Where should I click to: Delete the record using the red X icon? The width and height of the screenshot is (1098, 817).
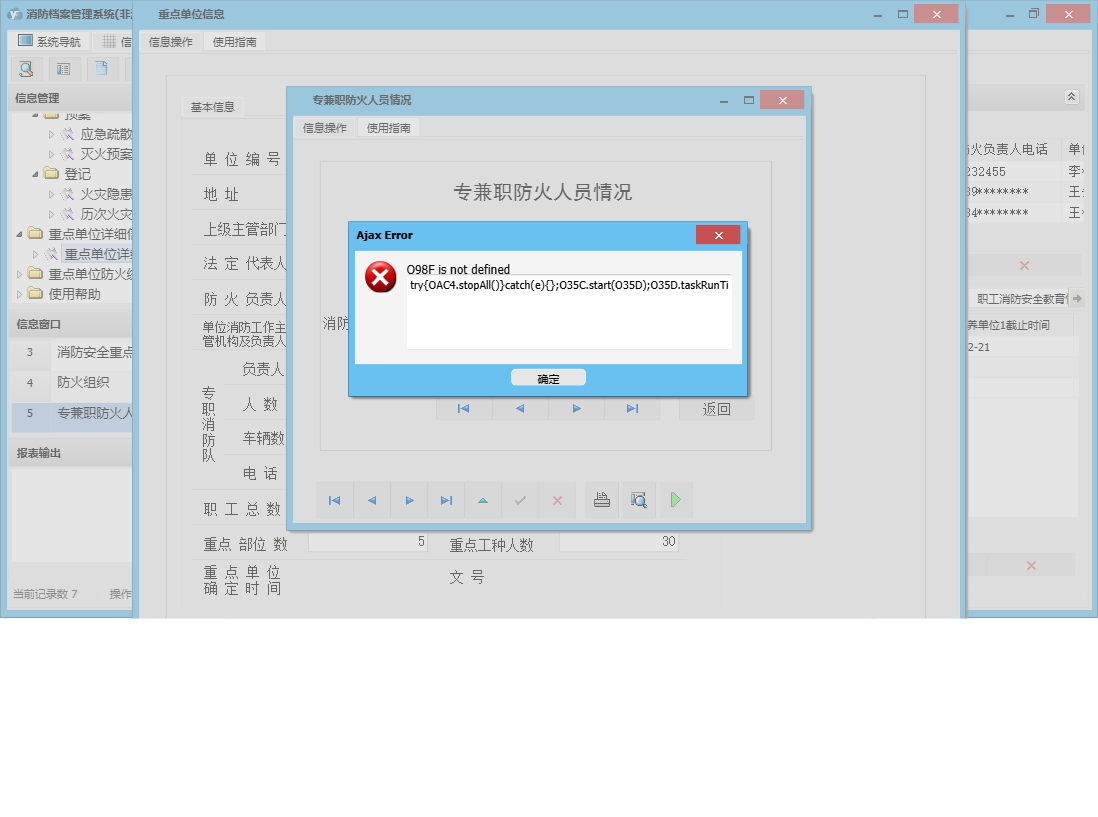point(557,500)
